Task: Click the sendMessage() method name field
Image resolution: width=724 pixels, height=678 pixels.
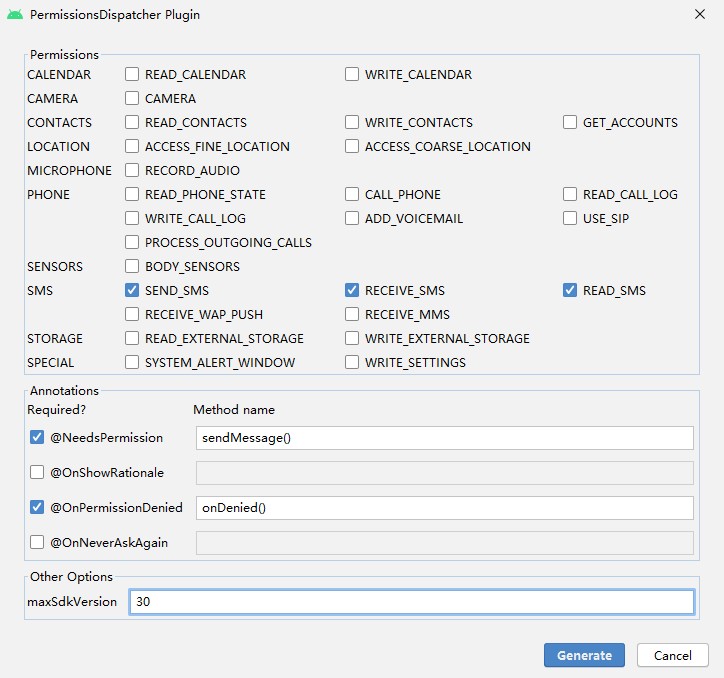Action: point(444,438)
